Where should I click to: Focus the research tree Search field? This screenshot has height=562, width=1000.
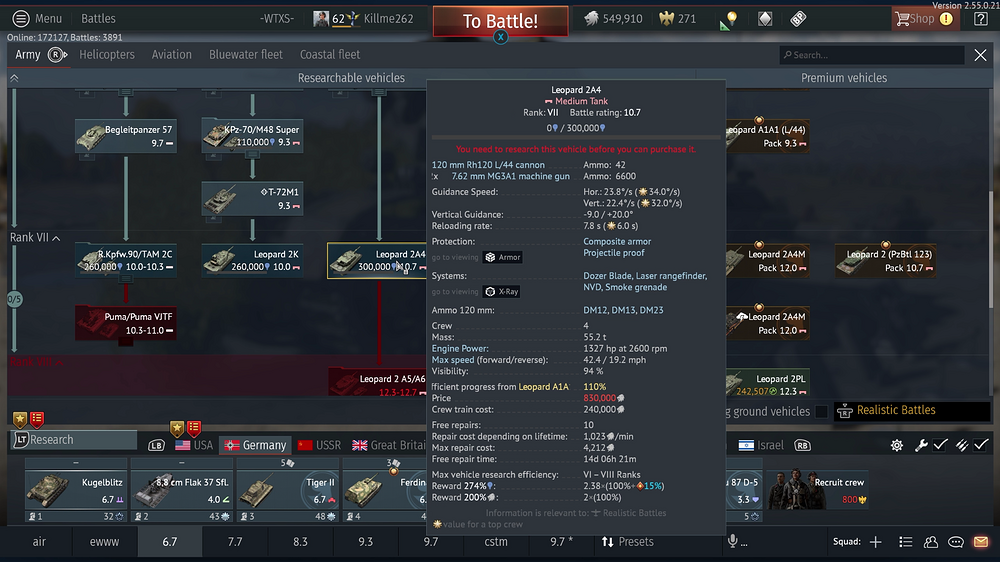(x=871, y=55)
